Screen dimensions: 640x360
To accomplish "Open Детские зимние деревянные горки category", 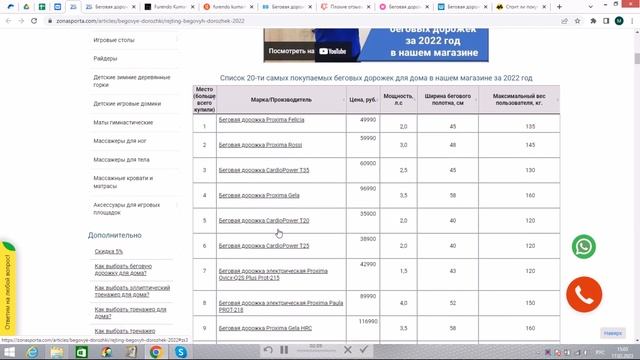I will pos(132,81).
